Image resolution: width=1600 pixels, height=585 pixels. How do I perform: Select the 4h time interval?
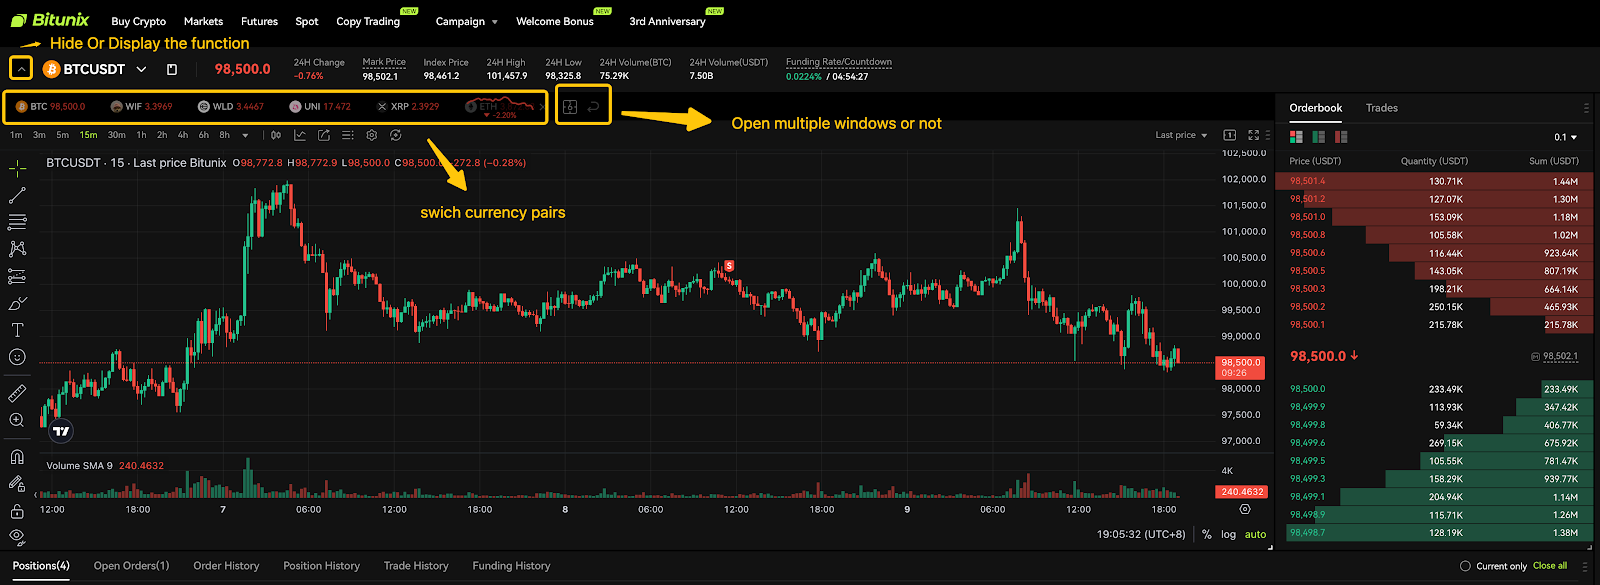tap(183, 135)
